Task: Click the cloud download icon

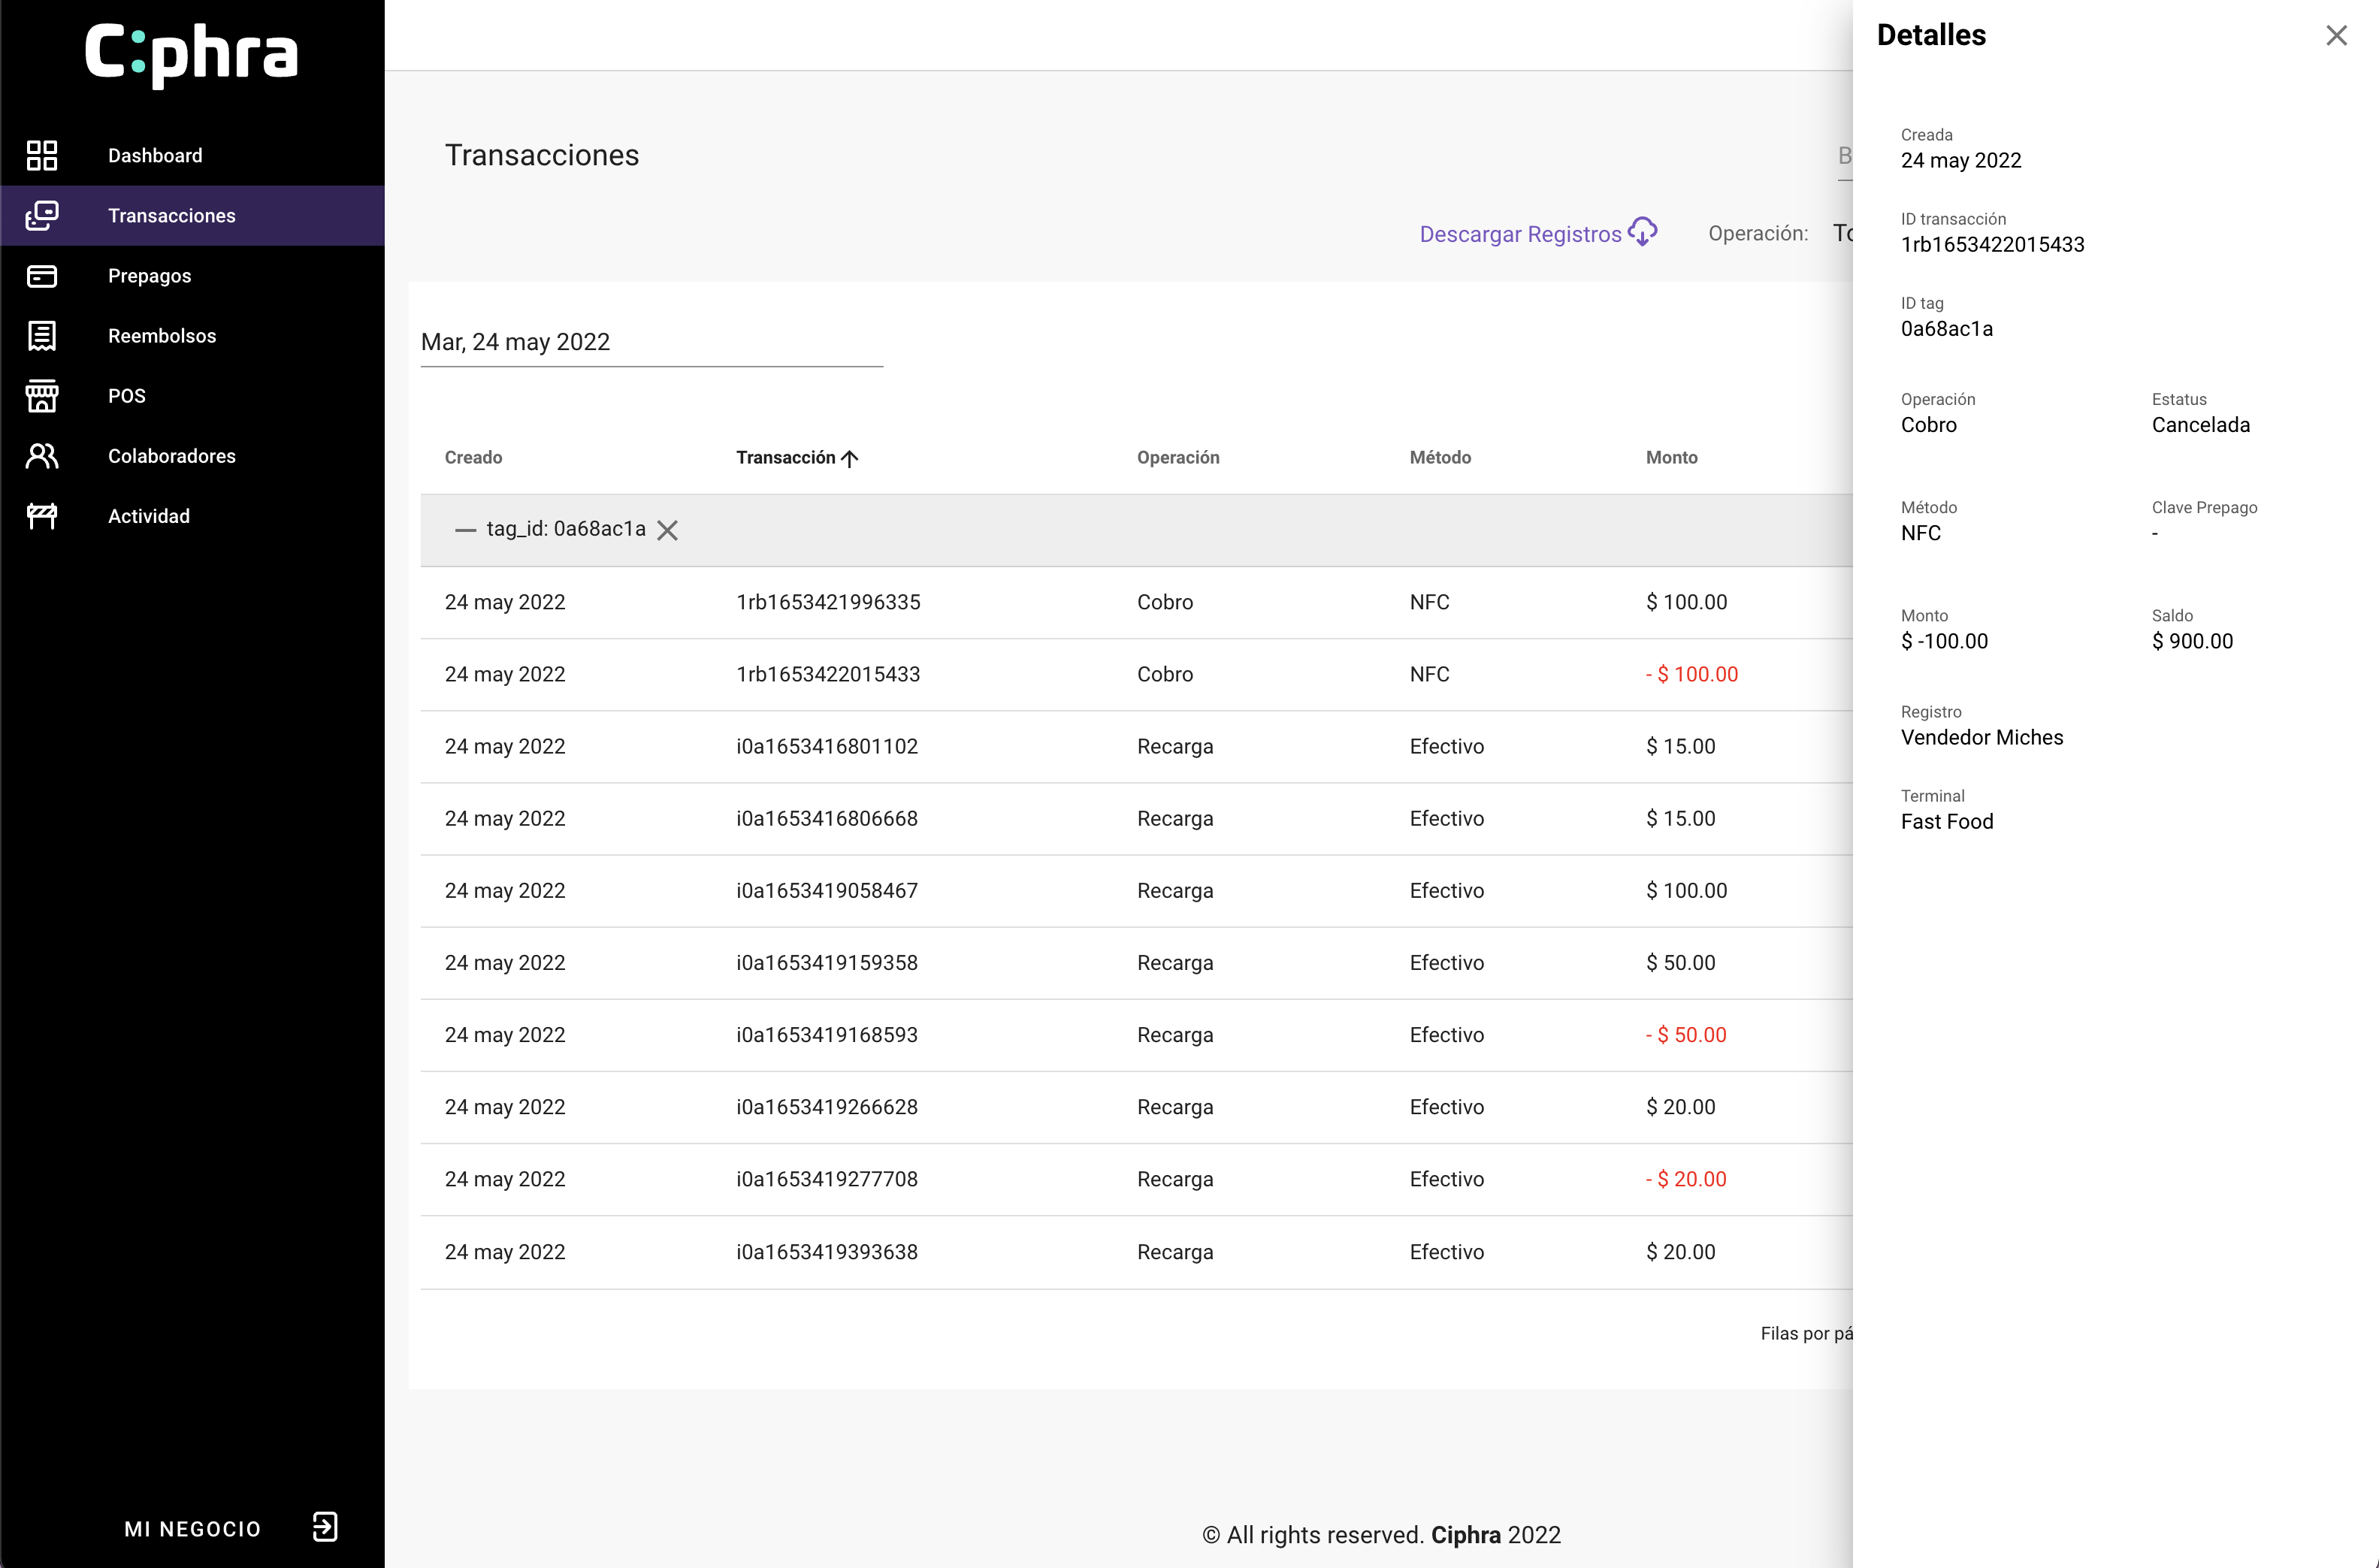Action: (1642, 232)
